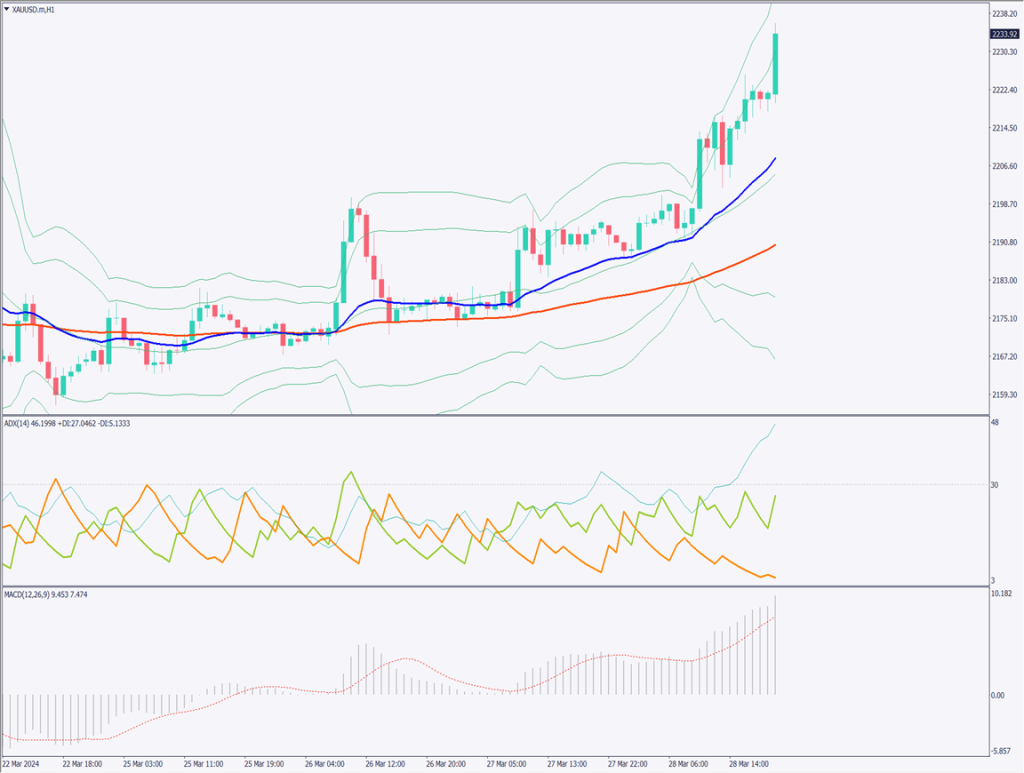Click the tallest MACD histogram bar
Viewport: 1024px width, 773px height.
pos(776,645)
